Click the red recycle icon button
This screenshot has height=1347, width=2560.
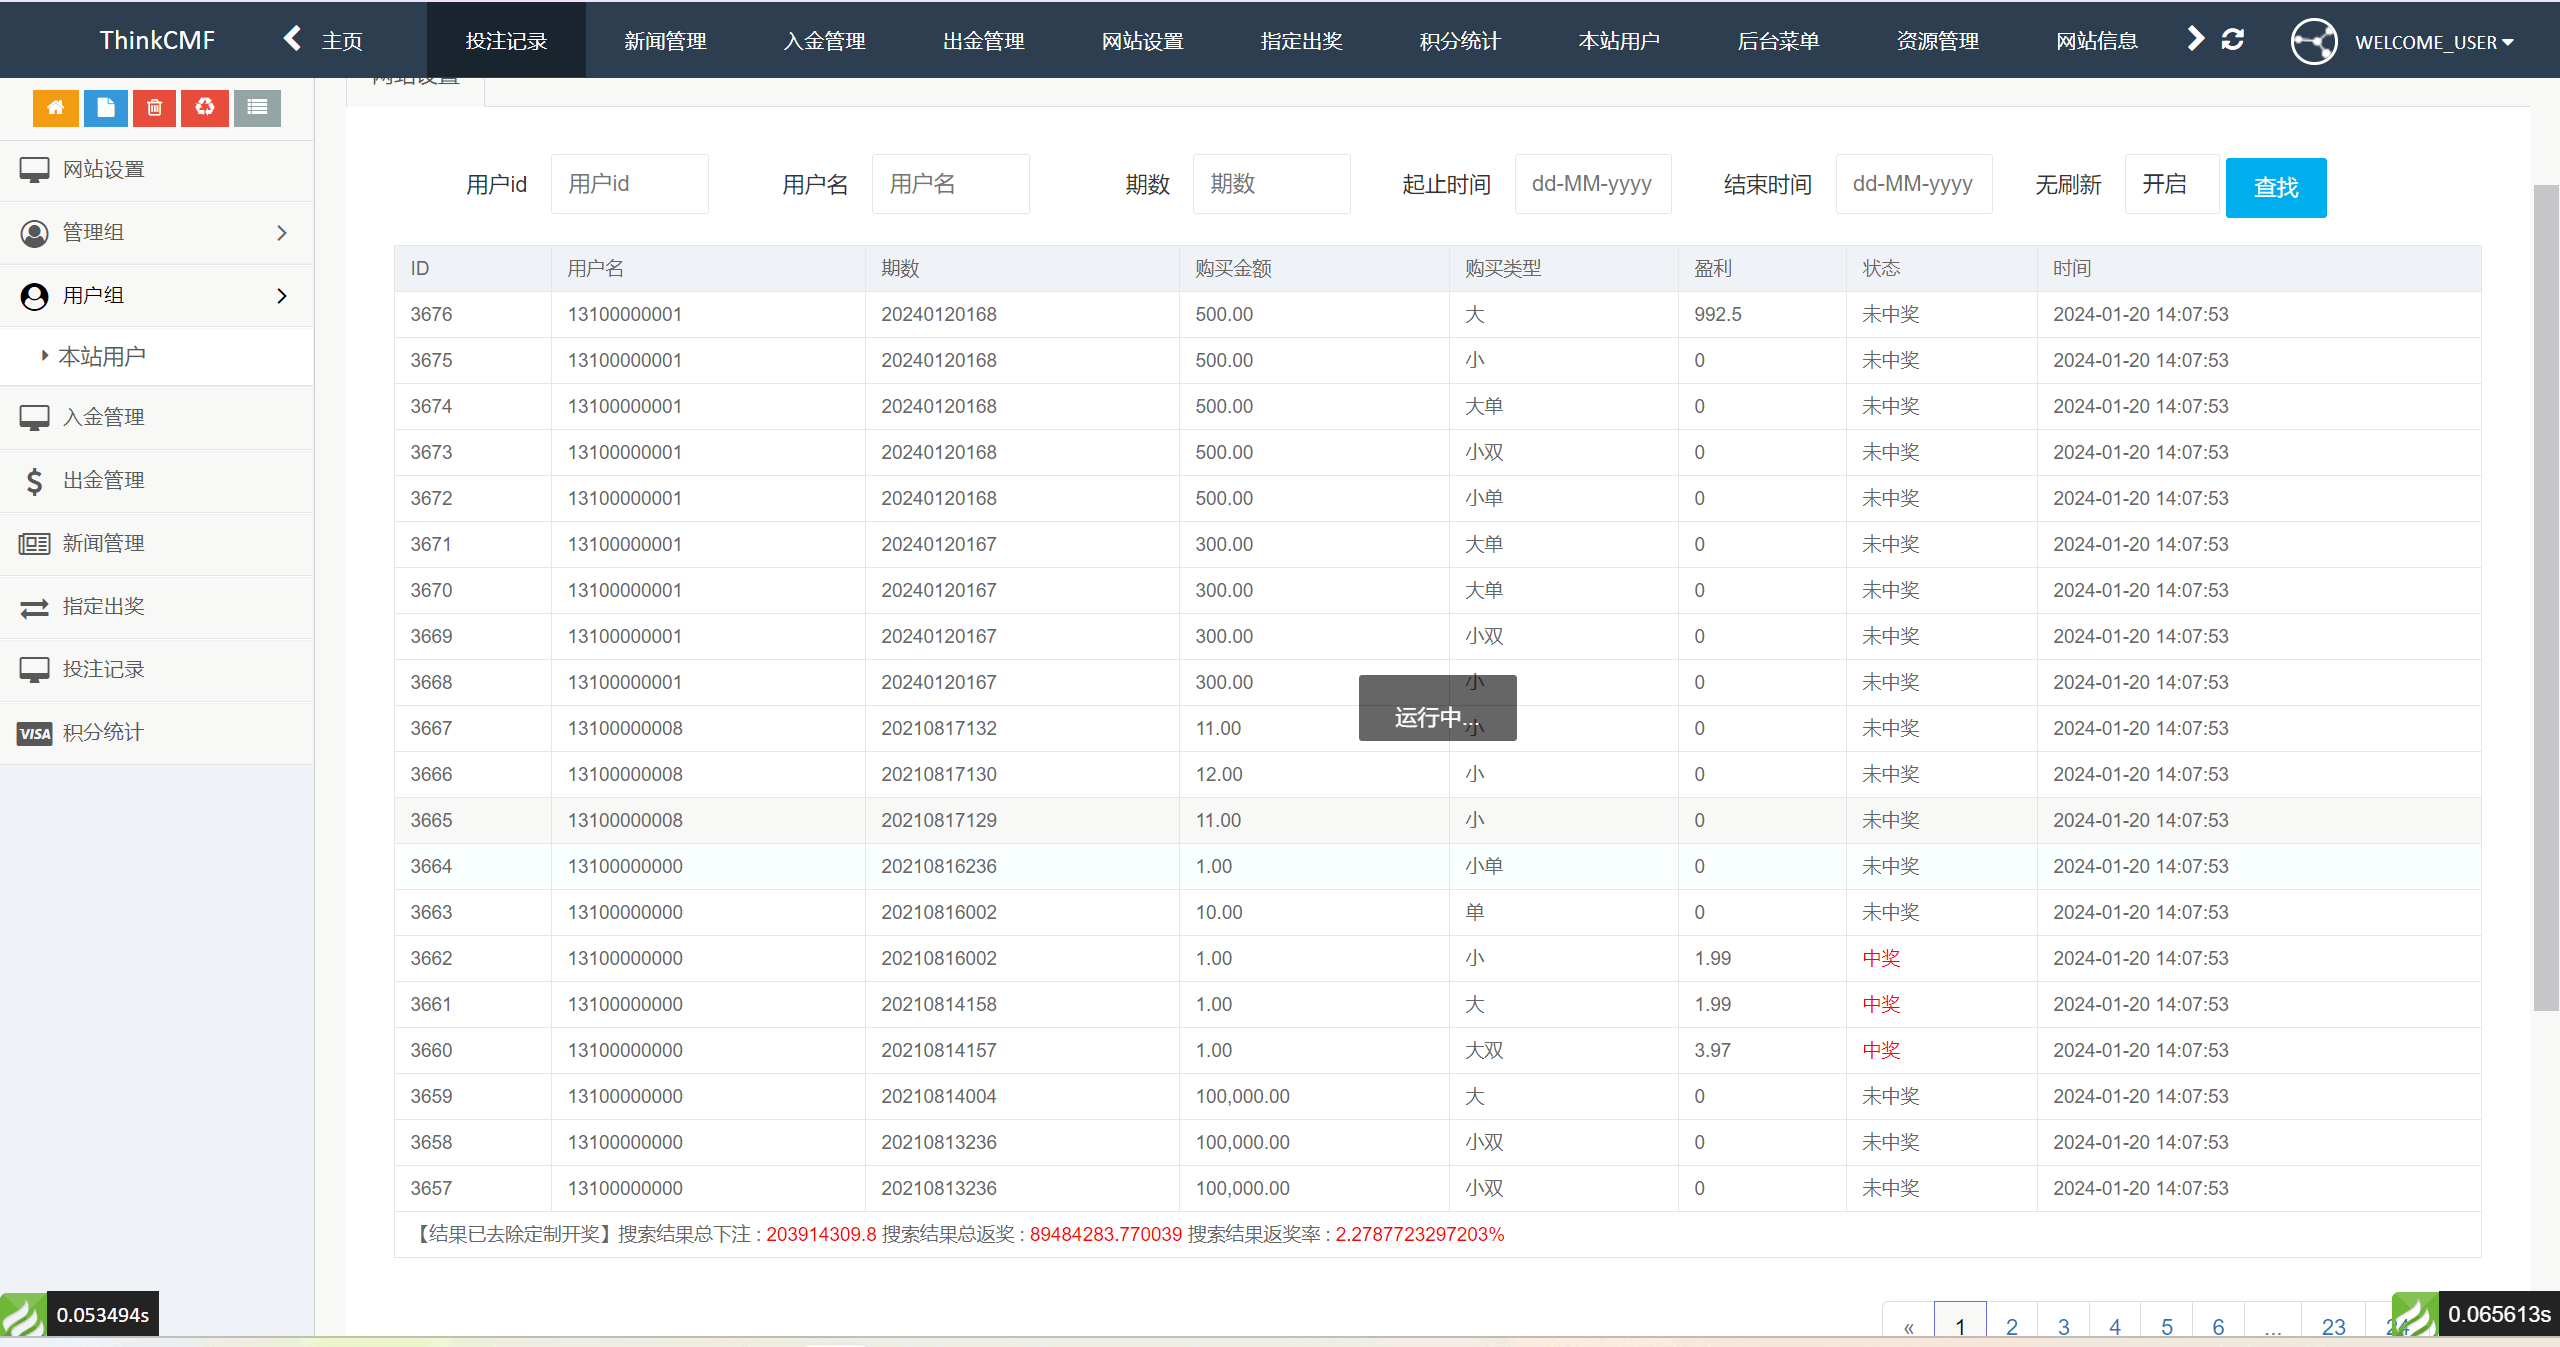tap(205, 108)
